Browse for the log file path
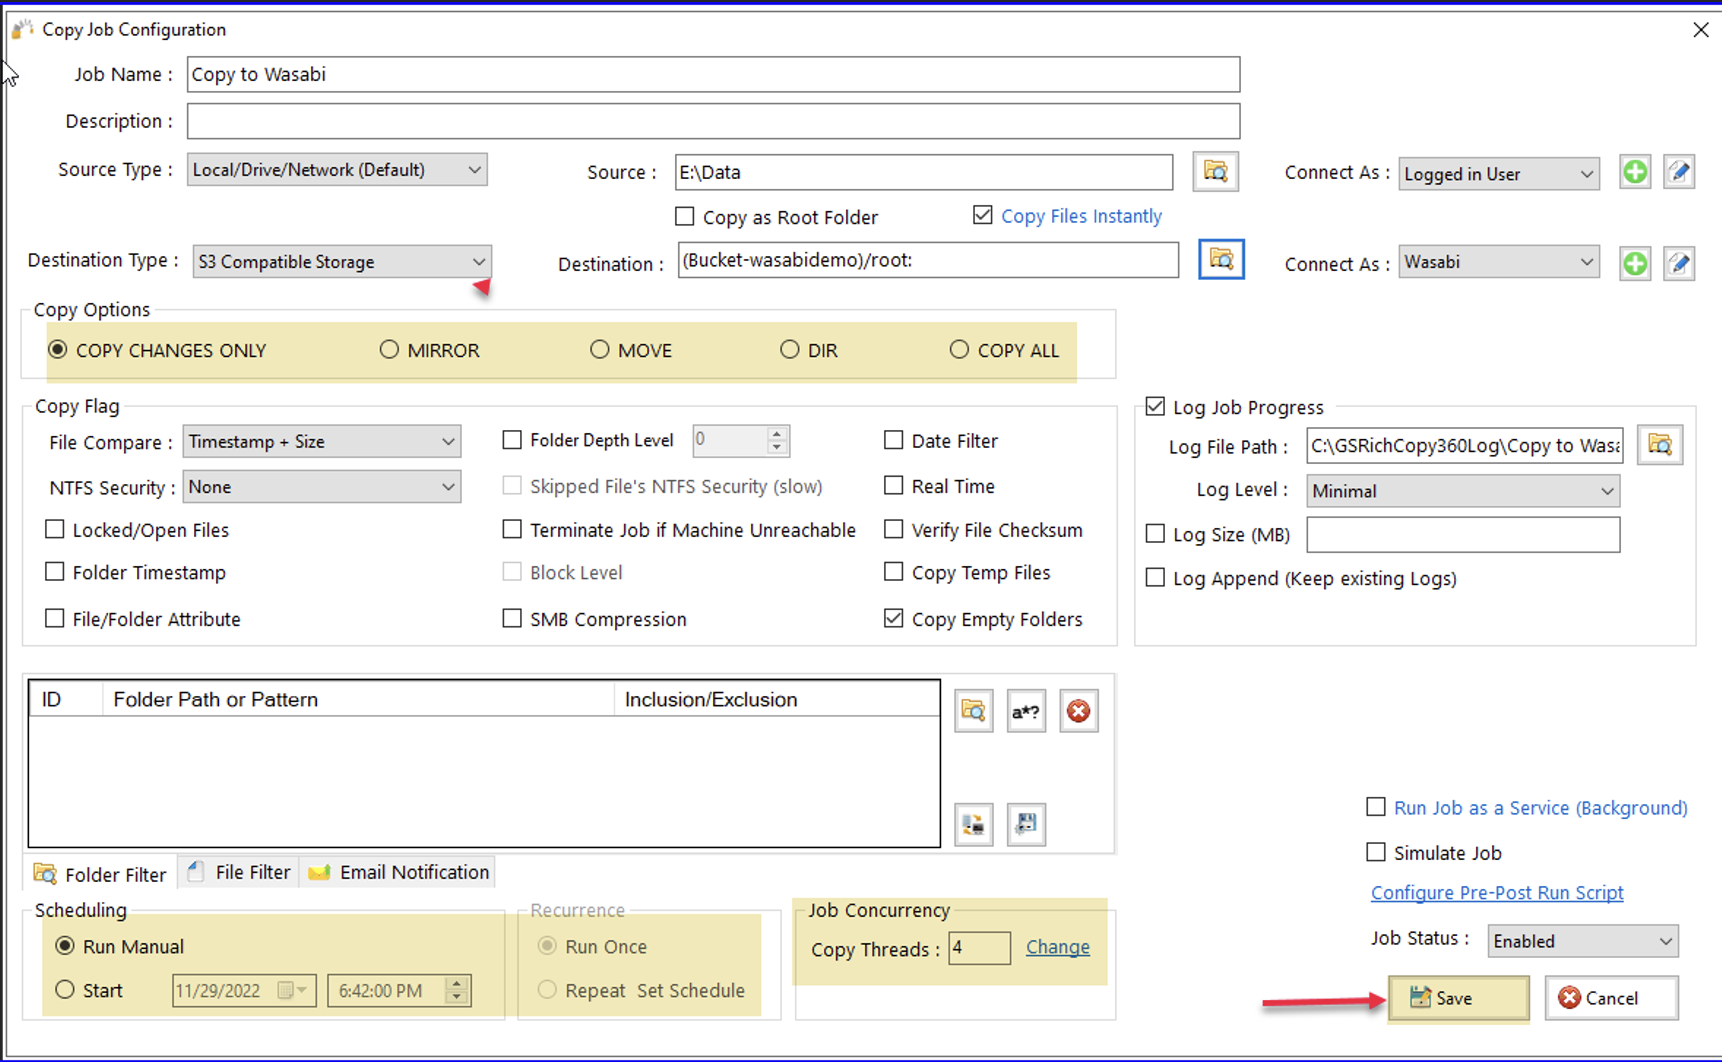The width and height of the screenshot is (1722, 1062). point(1660,445)
